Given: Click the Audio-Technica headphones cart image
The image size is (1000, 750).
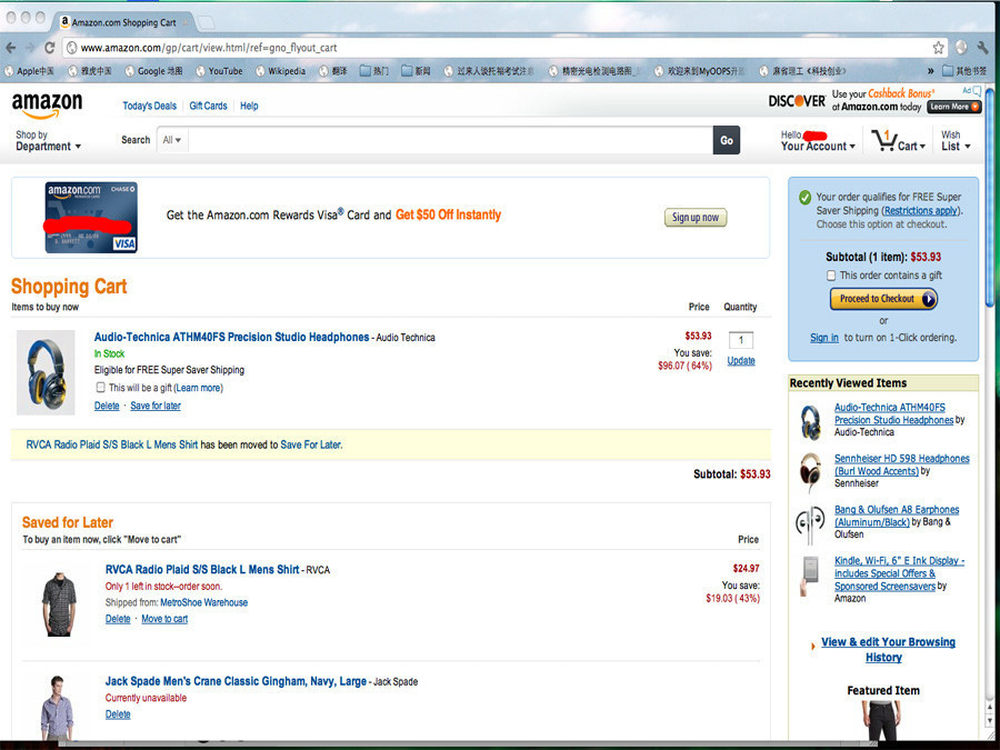Looking at the screenshot, I should (46, 372).
